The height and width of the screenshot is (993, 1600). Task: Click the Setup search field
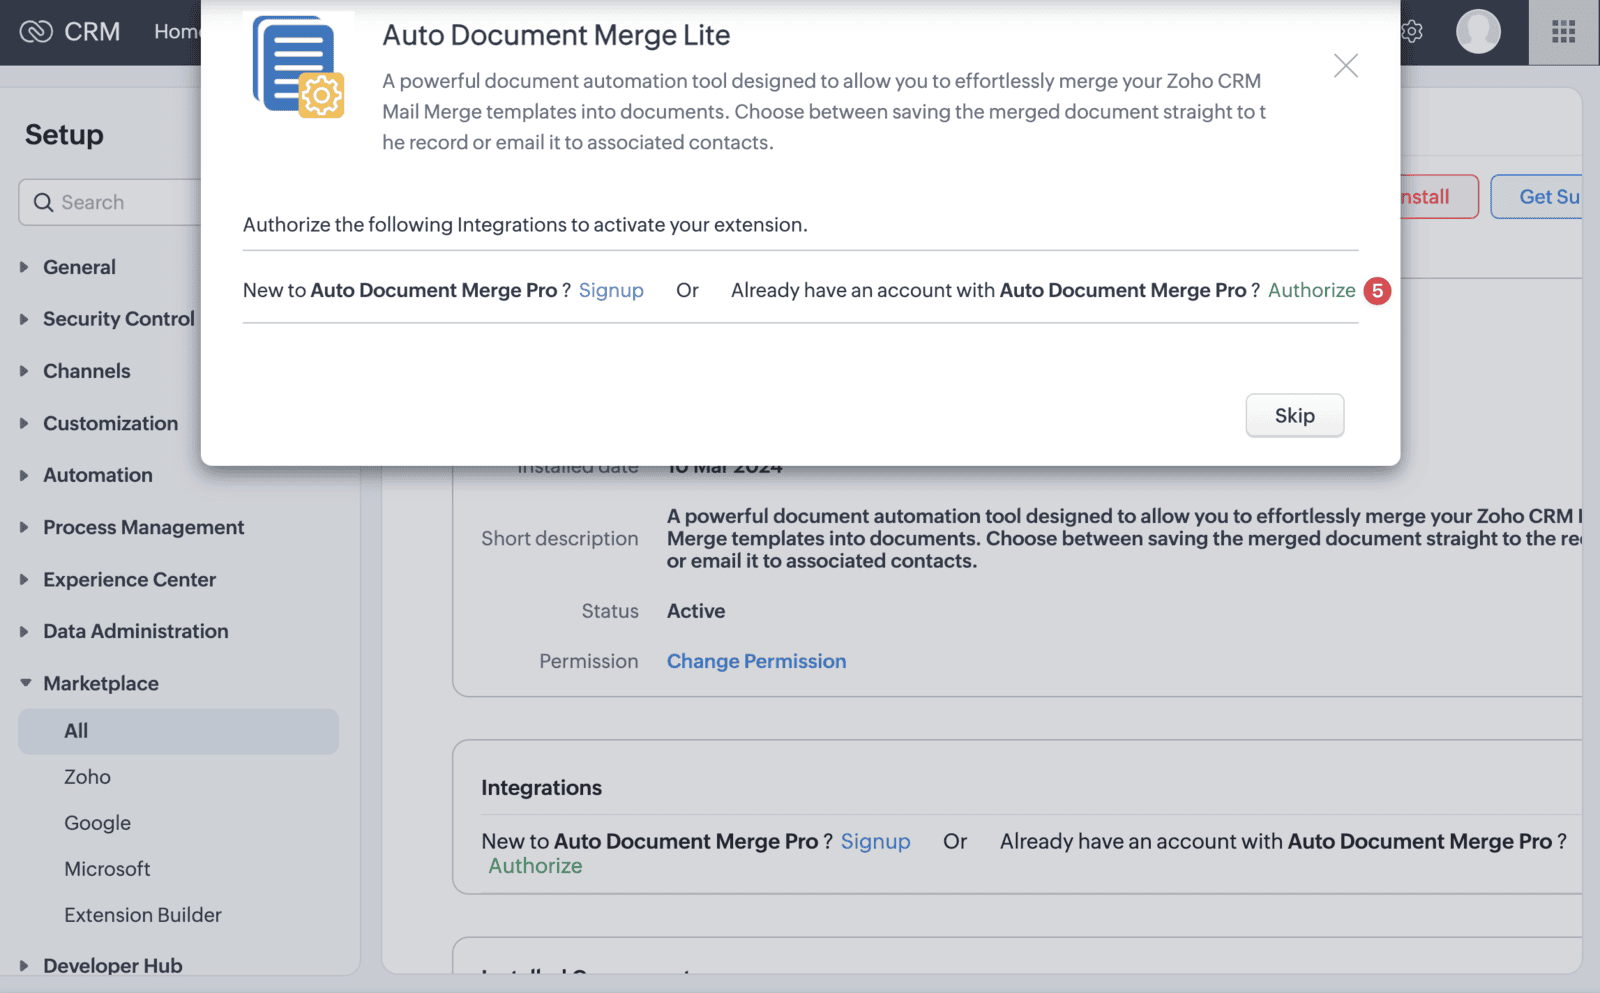110,202
